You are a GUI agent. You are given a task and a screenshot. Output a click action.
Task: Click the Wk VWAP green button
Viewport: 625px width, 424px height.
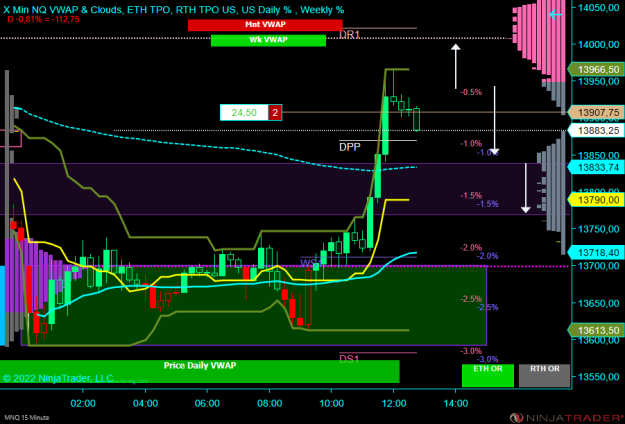click(x=268, y=40)
